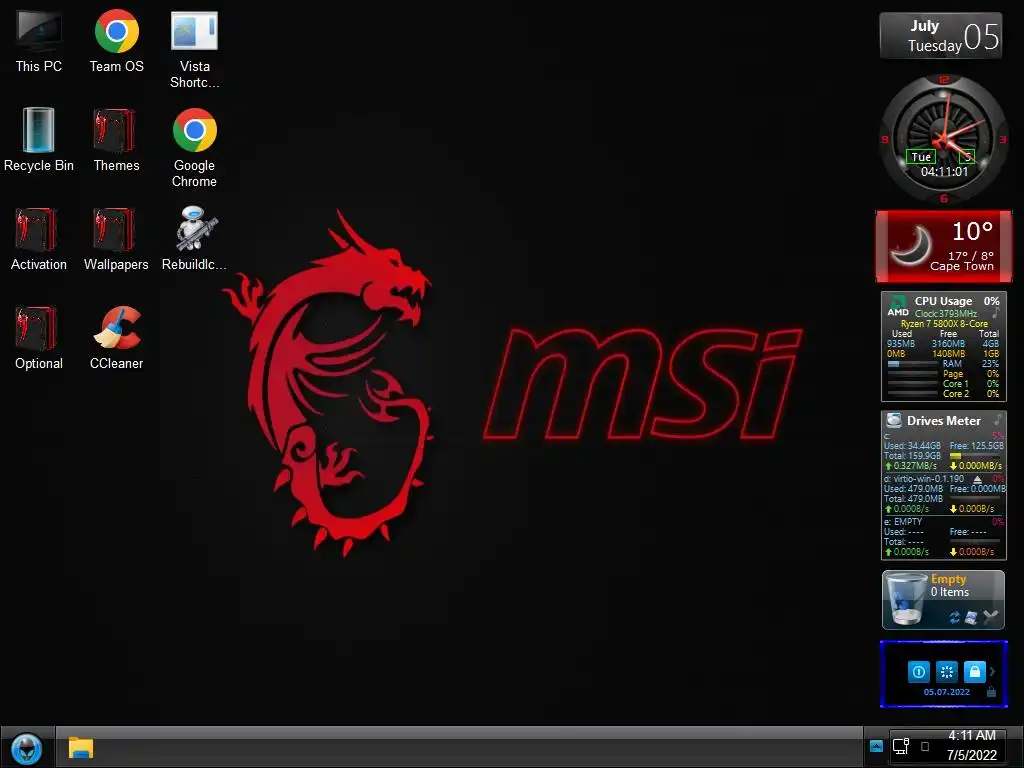Screen dimensions: 1024x768
Task: Expand control gadget with right chevron
Action: pos(993,671)
